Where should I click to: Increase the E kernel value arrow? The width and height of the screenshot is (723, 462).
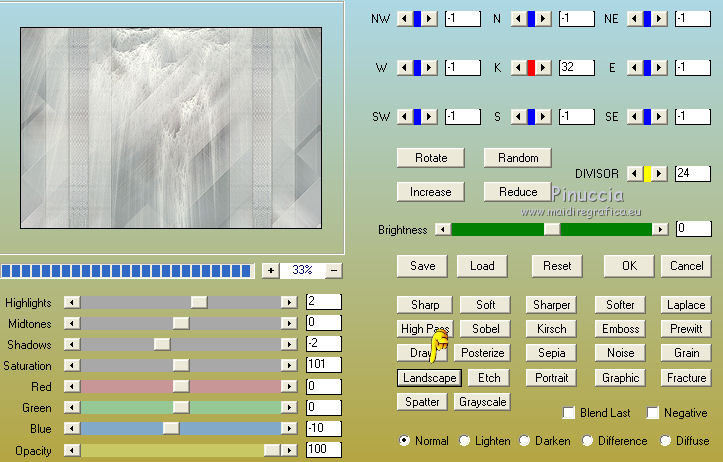point(659,68)
